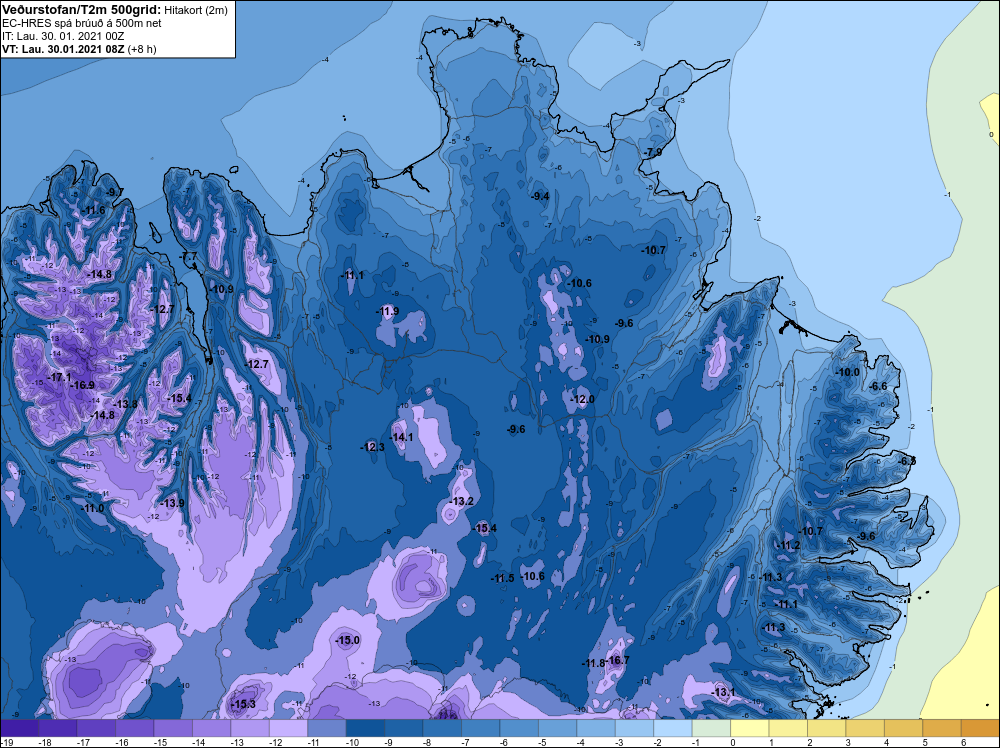1000x748 pixels.
Task: Click the -11.9 temperature reading
Action: pos(388,311)
